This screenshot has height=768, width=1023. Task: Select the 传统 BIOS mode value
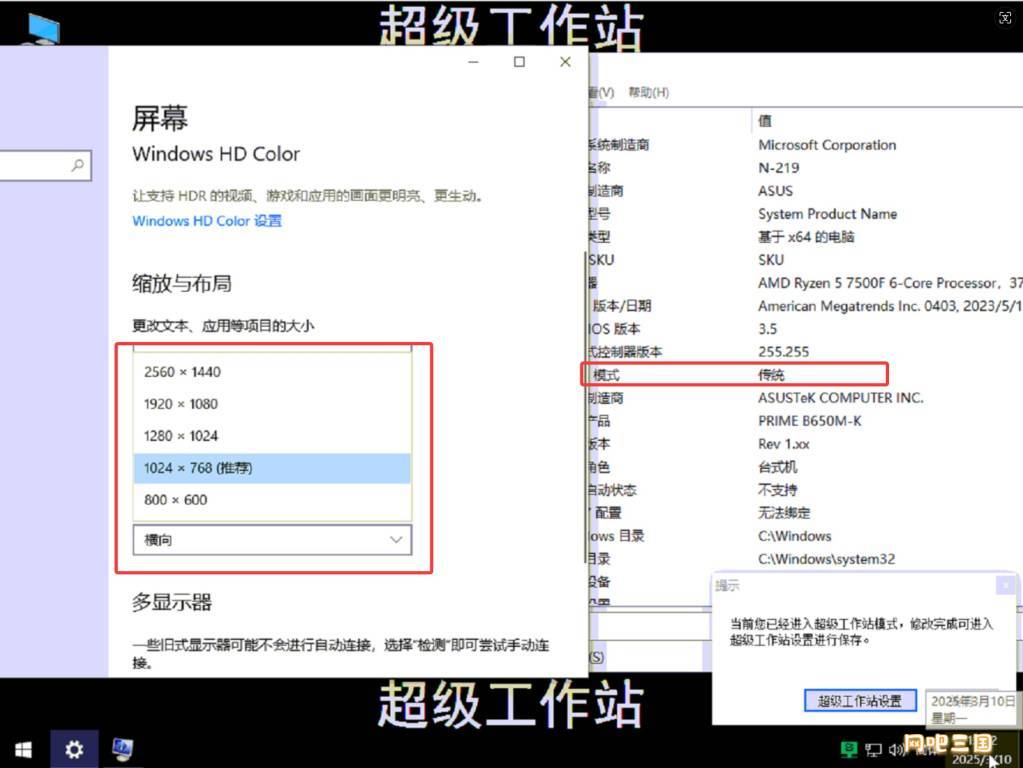tap(771, 375)
